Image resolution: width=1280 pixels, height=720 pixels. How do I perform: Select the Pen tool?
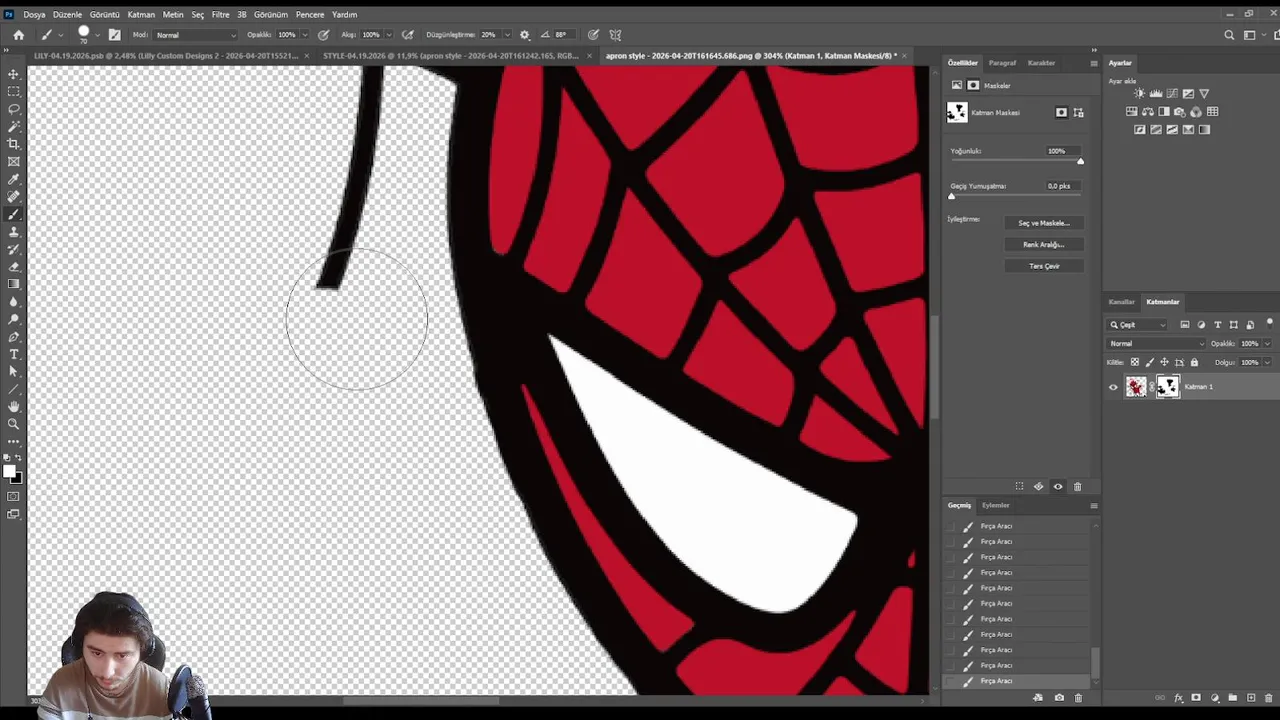tap(14, 336)
